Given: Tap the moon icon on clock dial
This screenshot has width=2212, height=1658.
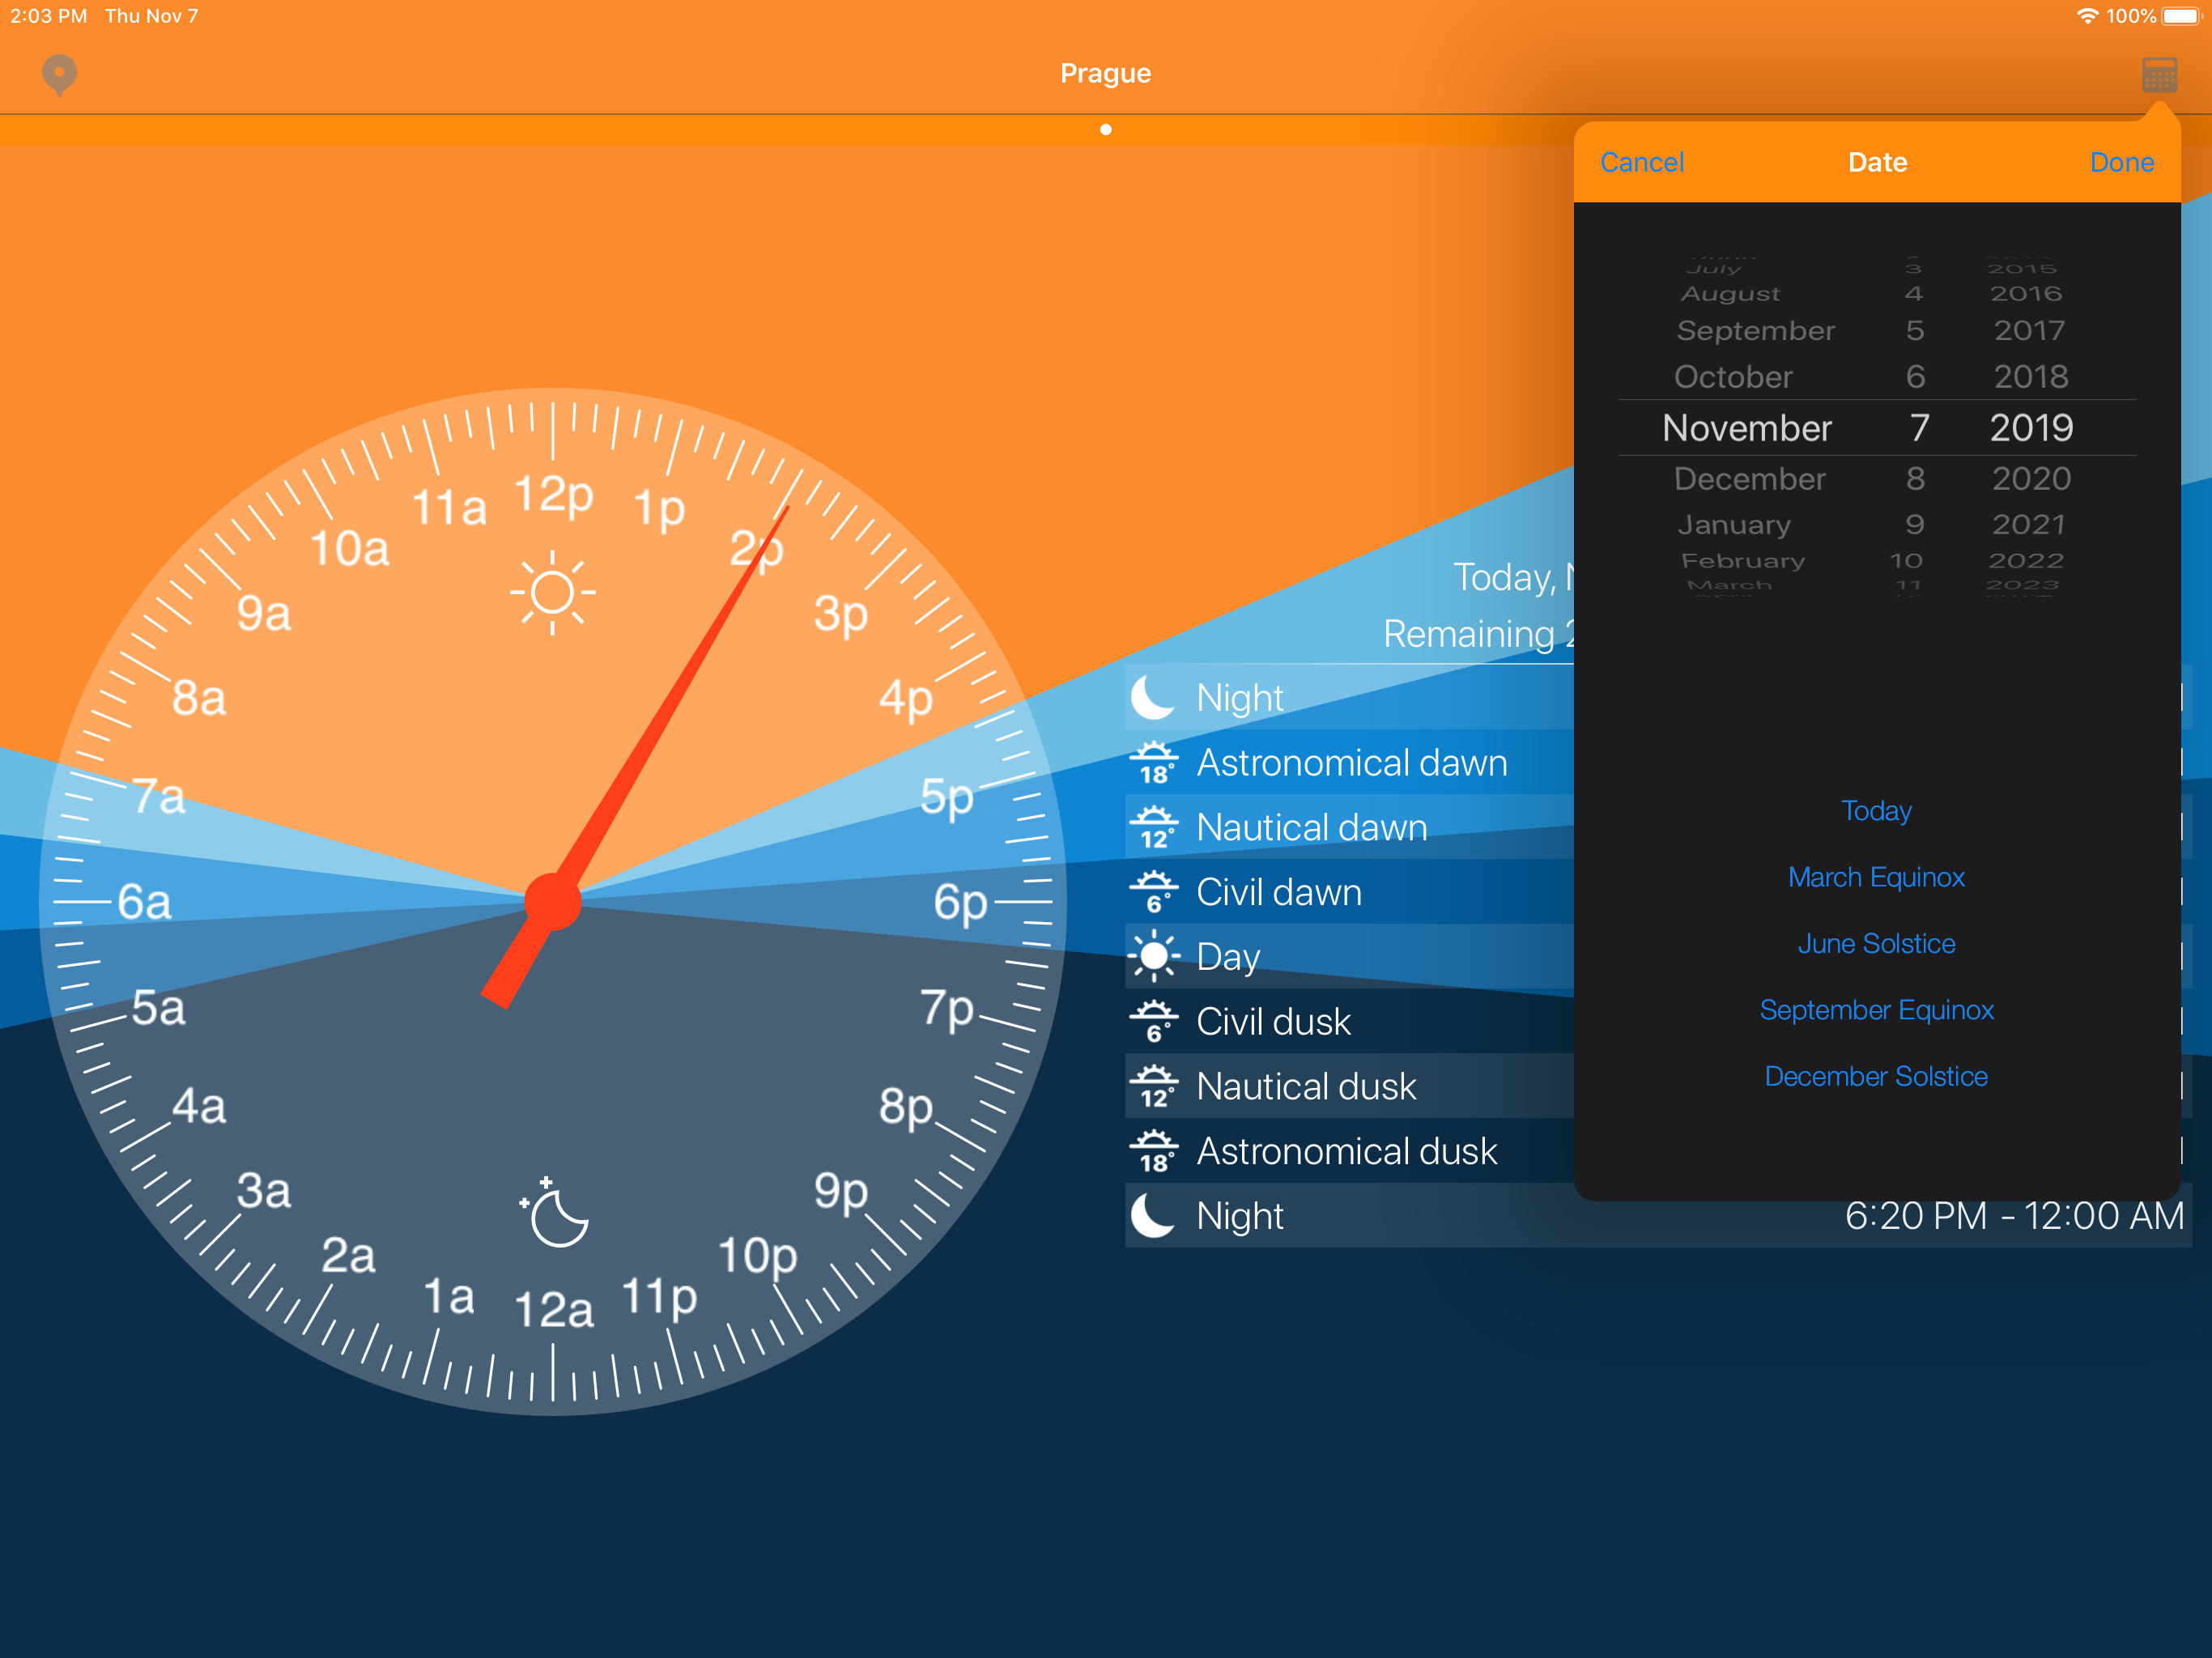Looking at the screenshot, I should pos(554,1213).
